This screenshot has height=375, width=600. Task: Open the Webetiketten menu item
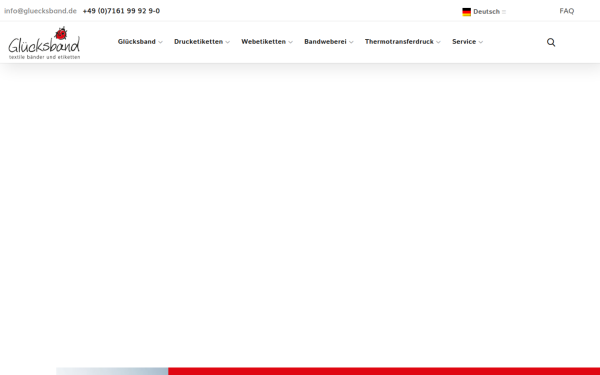click(x=263, y=42)
